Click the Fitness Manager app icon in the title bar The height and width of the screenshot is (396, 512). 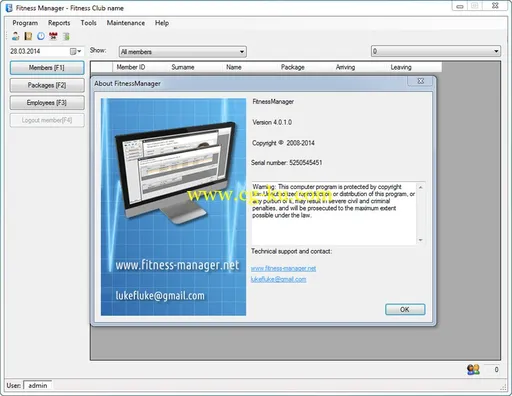[x=9, y=8]
